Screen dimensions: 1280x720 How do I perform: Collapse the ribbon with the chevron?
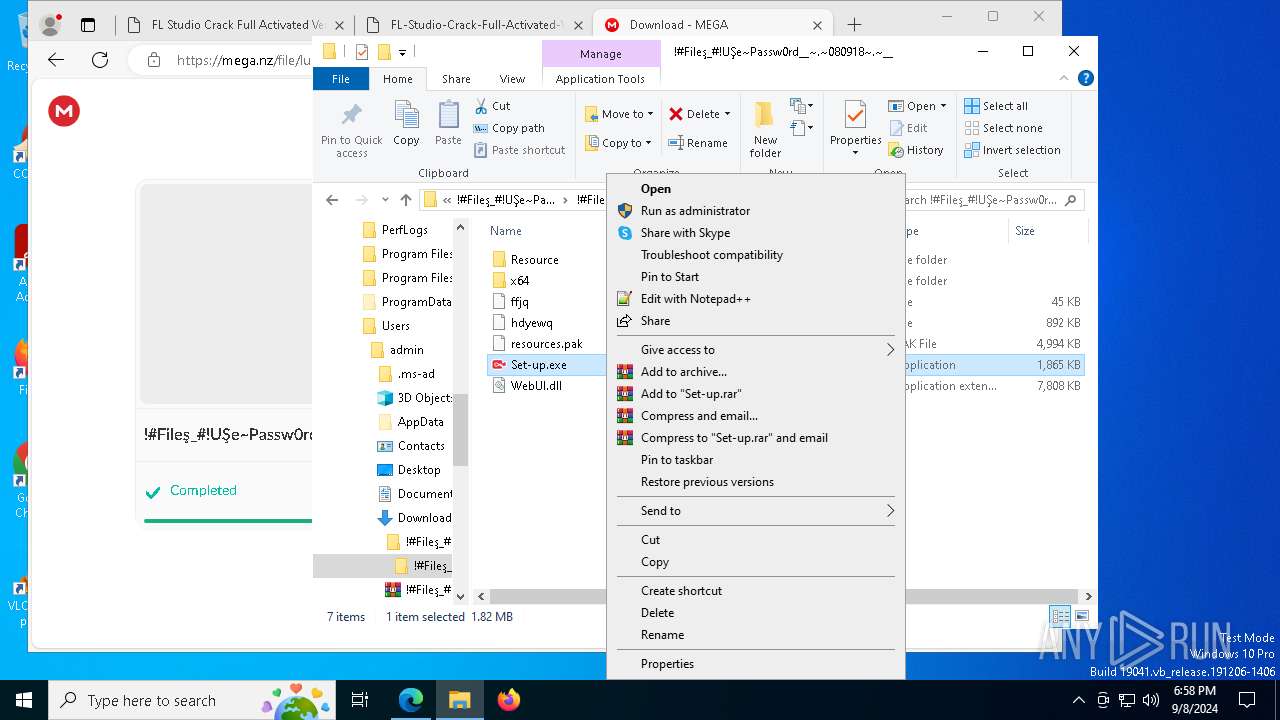pos(1066,78)
